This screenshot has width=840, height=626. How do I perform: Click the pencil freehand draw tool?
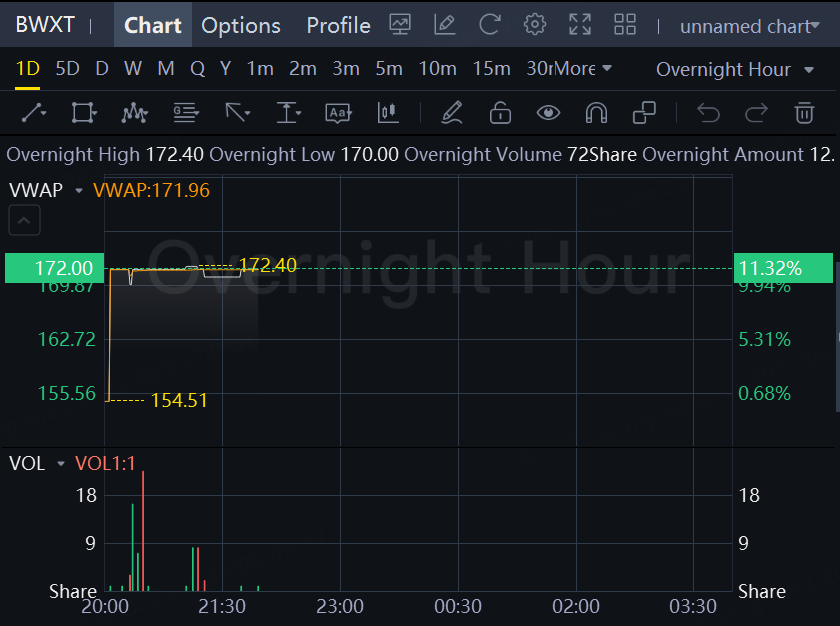(452, 113)
